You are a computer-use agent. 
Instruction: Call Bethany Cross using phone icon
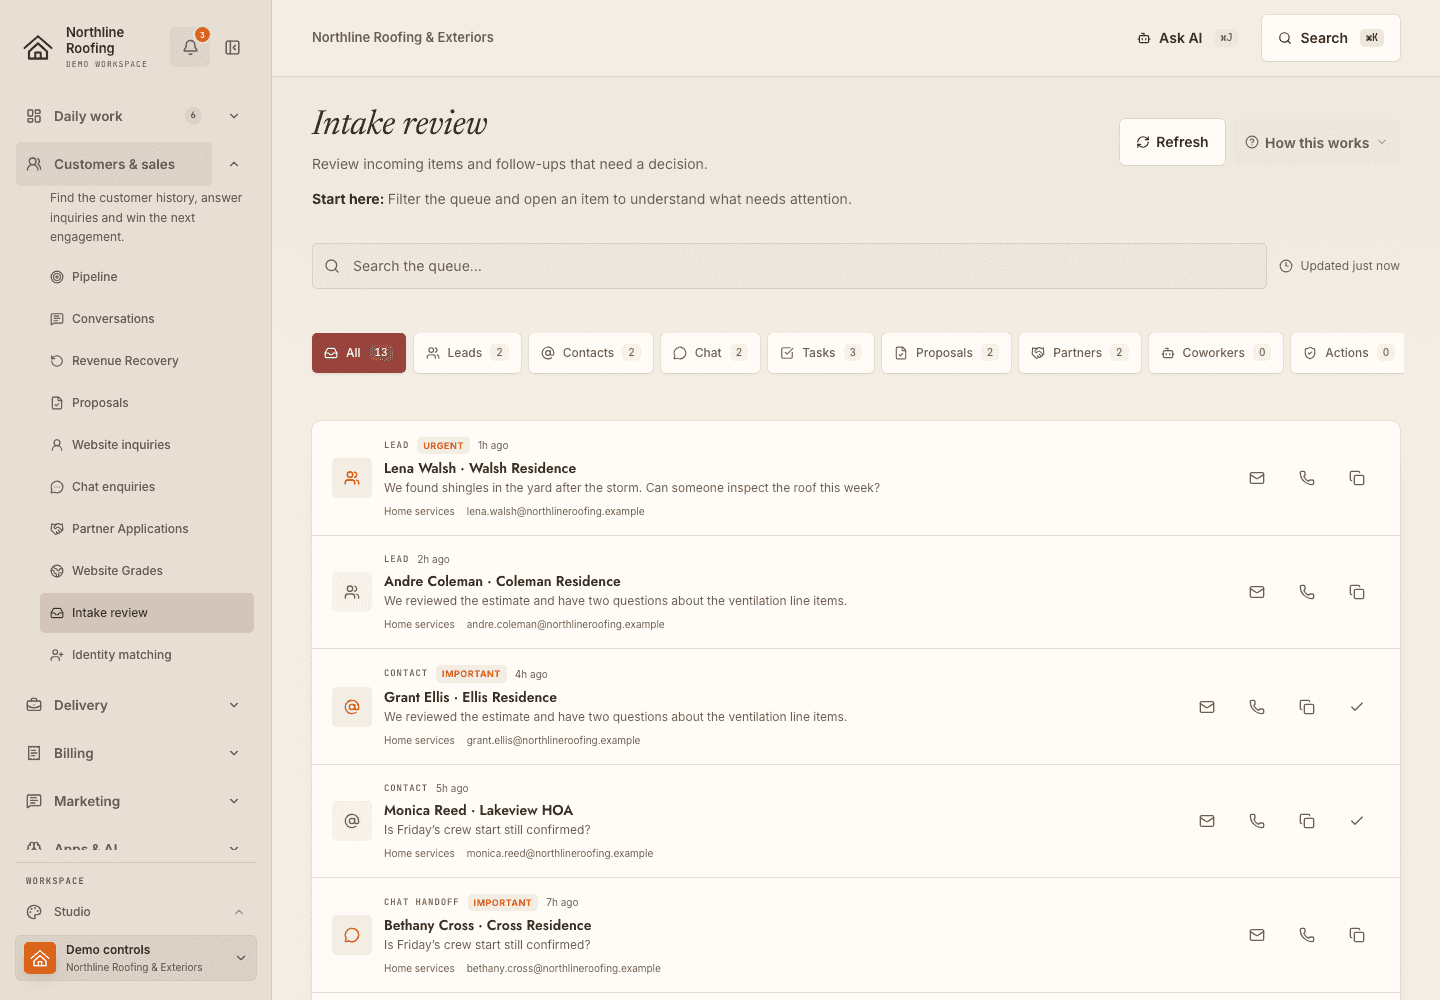click(1307, 935)
